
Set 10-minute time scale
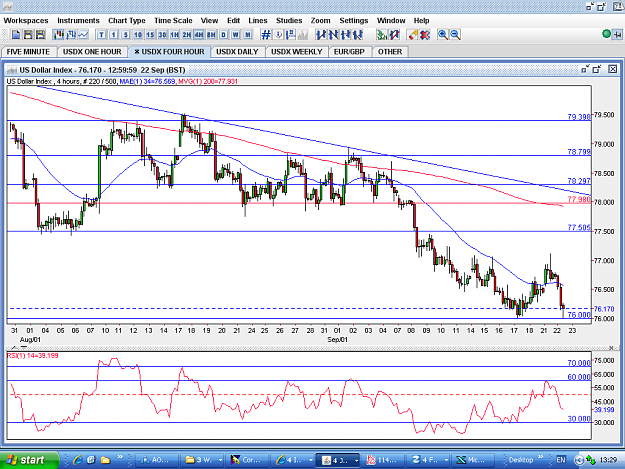[138, 35]
